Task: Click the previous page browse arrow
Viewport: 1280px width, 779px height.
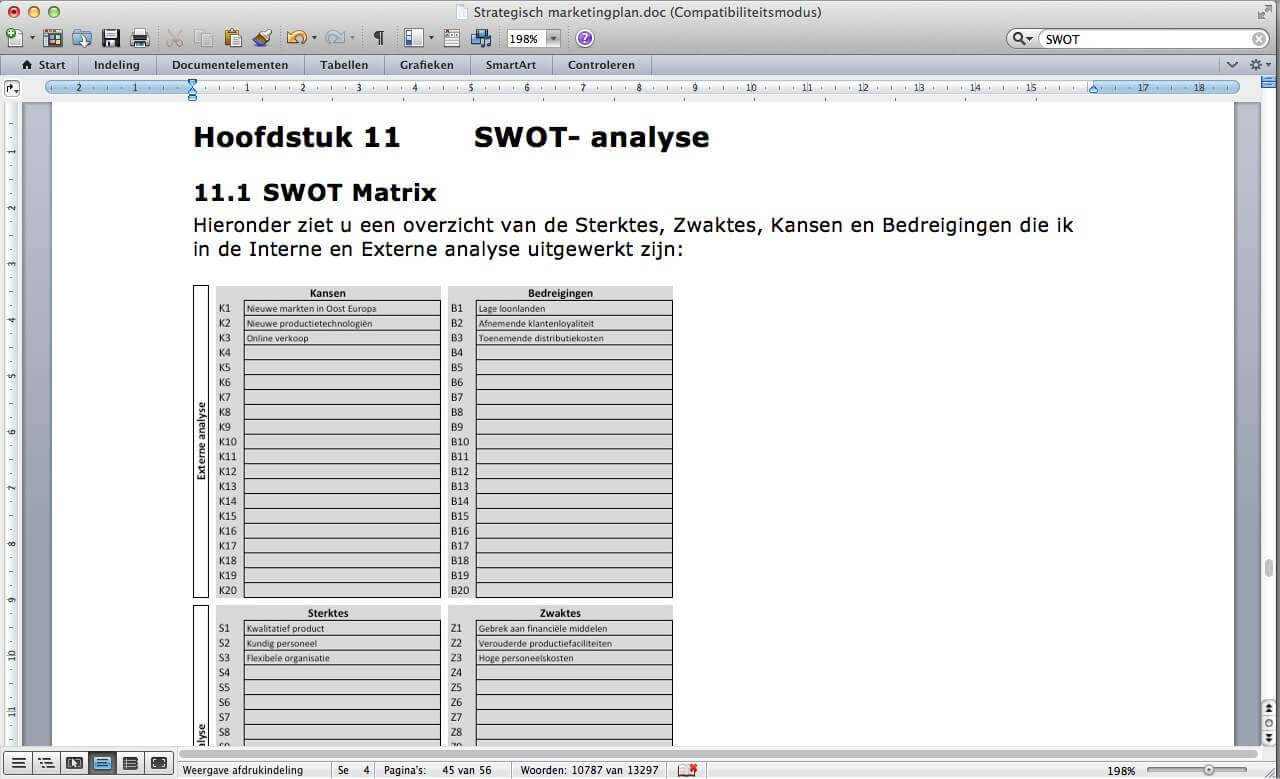Action: point(1269,708)
